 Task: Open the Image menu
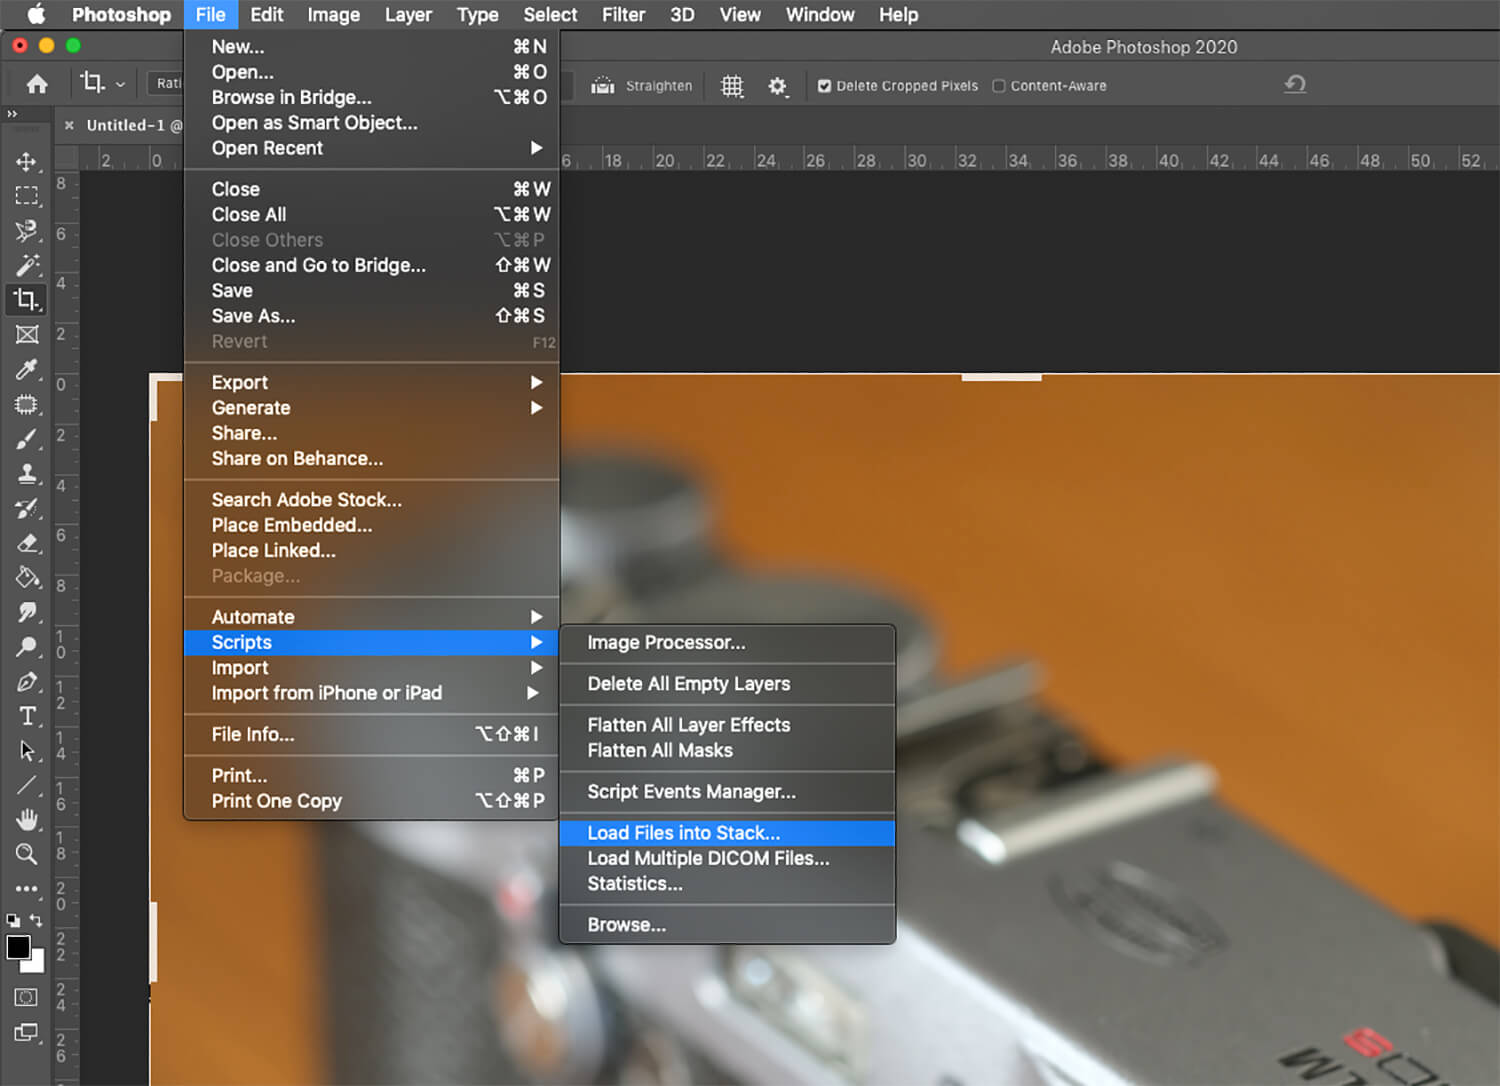[x=333, y=15]
